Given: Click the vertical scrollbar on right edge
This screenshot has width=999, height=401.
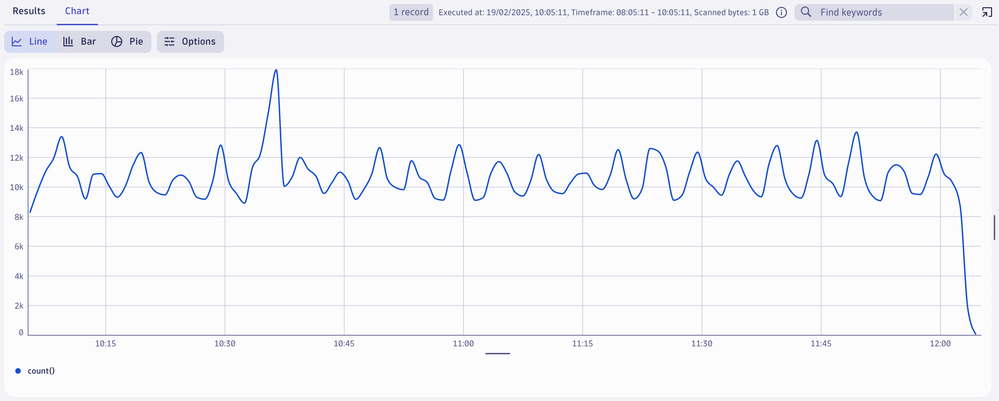Looking at the screenshot, I should [994, 227].
